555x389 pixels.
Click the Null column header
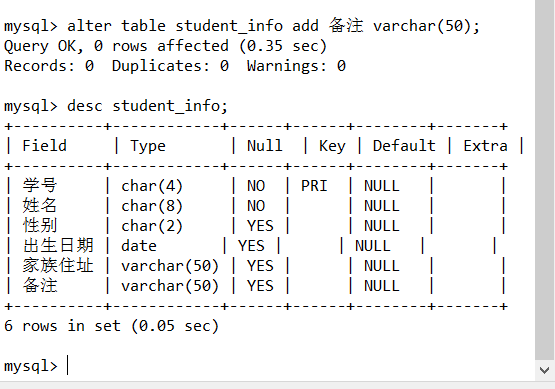pos(264,146)
